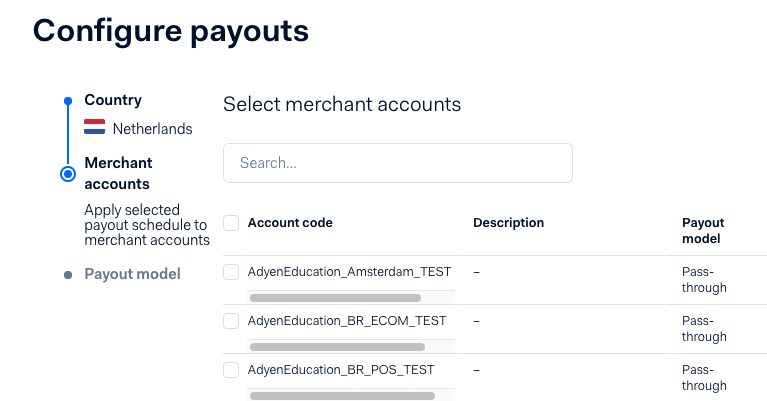Open the Payout model step
The height and width of the screenshot is (401, 767).
pos(133,274)
